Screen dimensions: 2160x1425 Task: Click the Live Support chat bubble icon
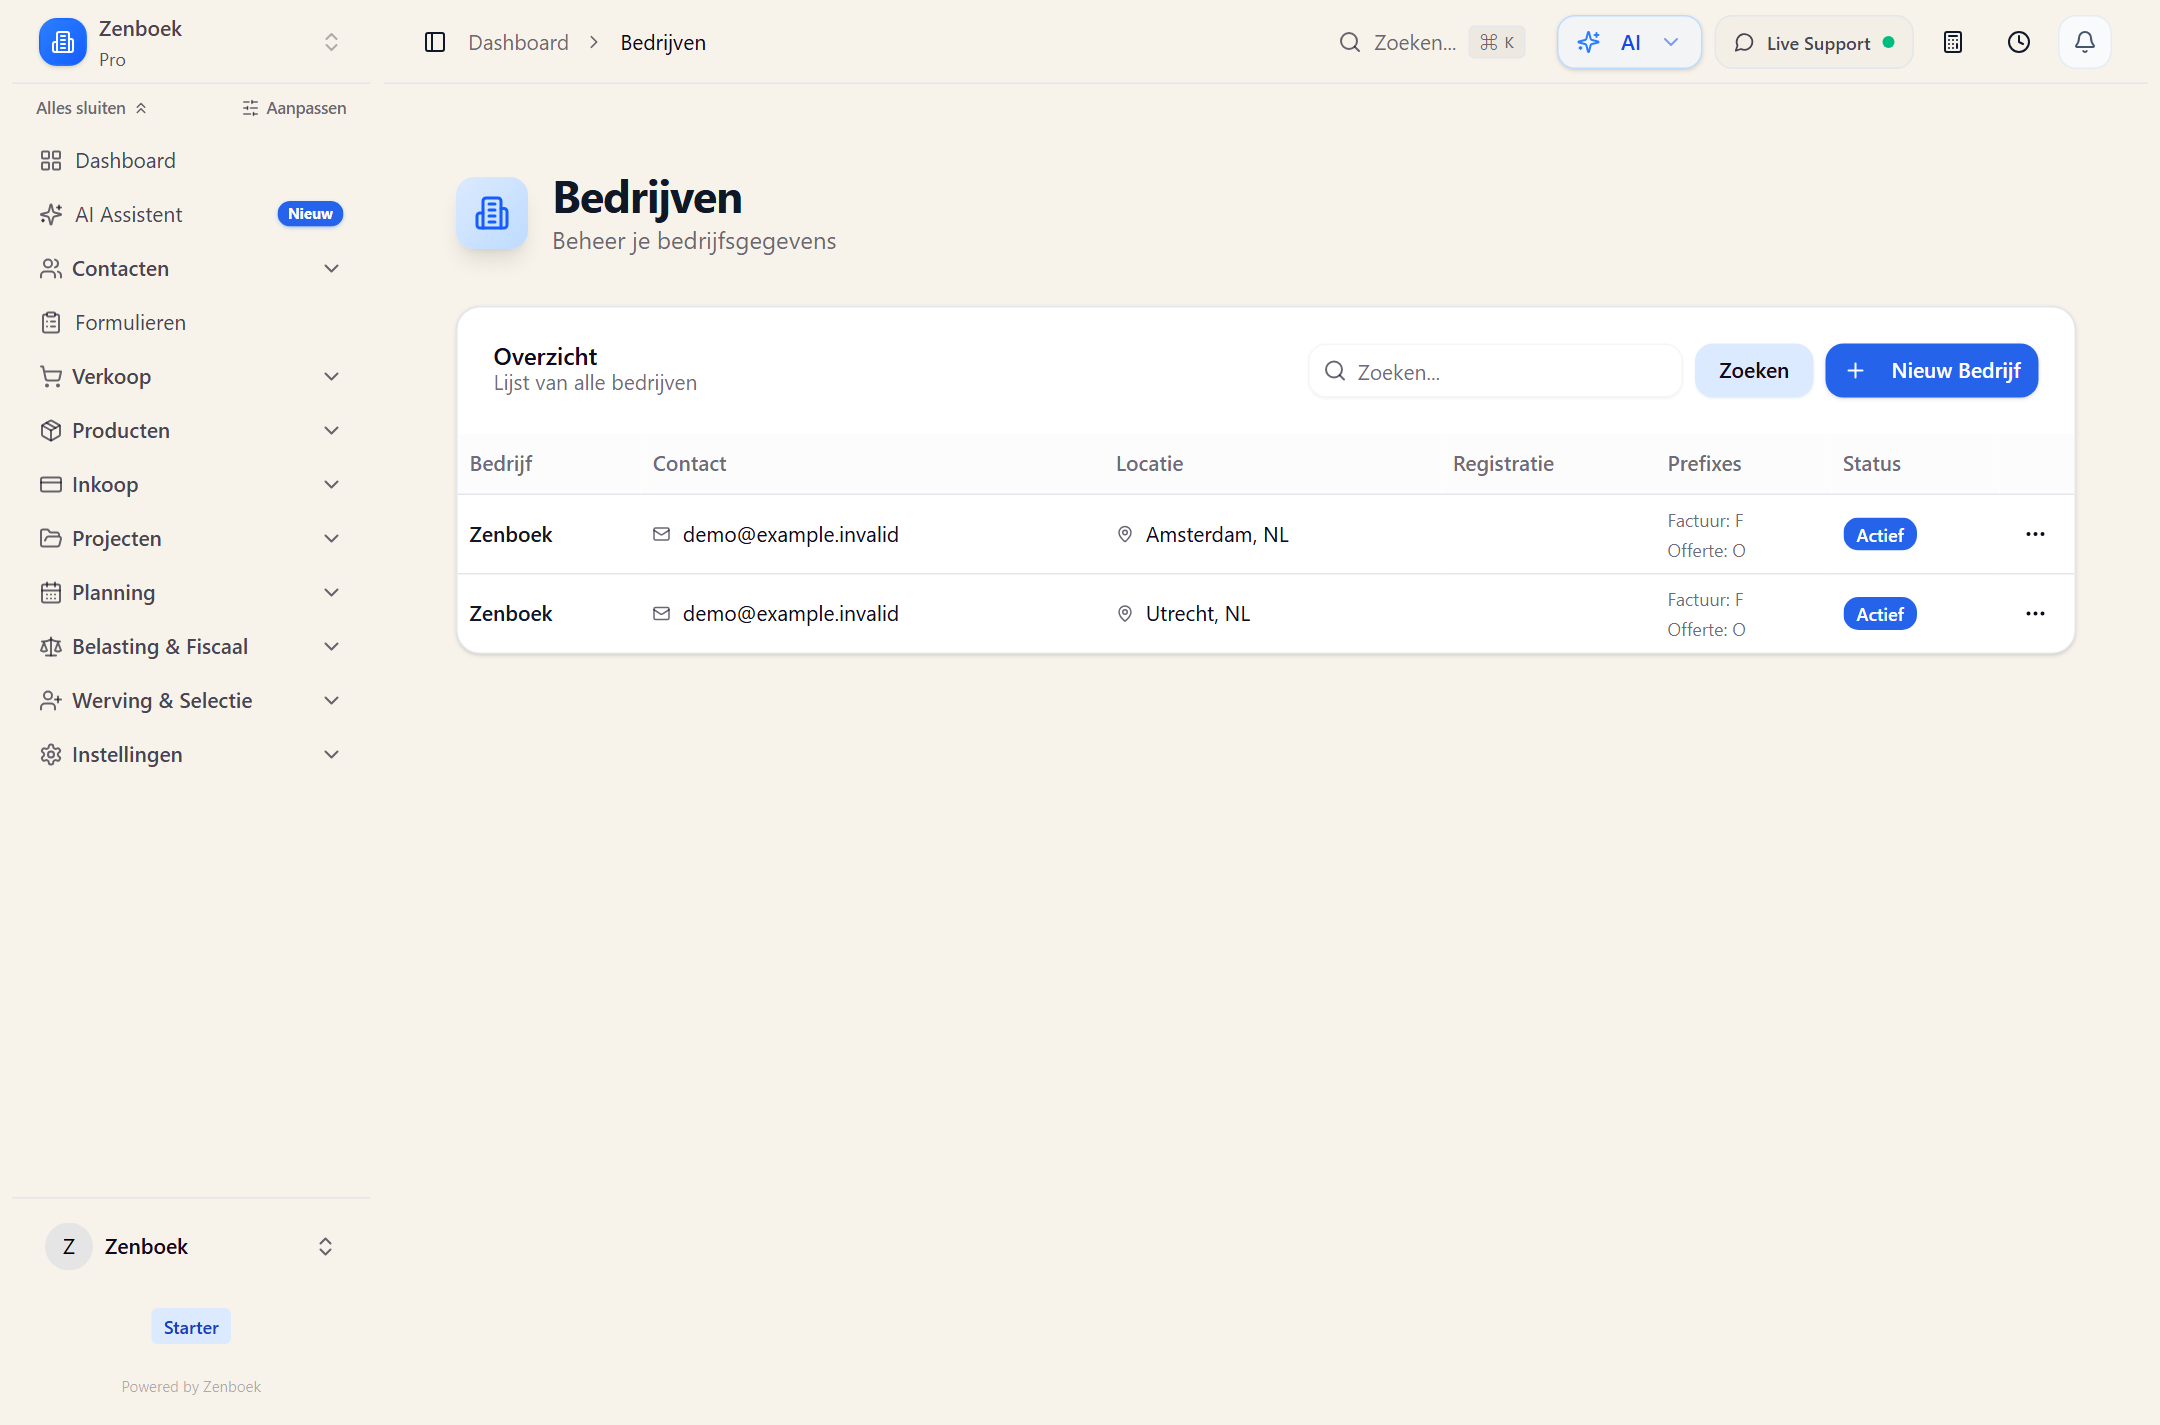(1744, 43)
